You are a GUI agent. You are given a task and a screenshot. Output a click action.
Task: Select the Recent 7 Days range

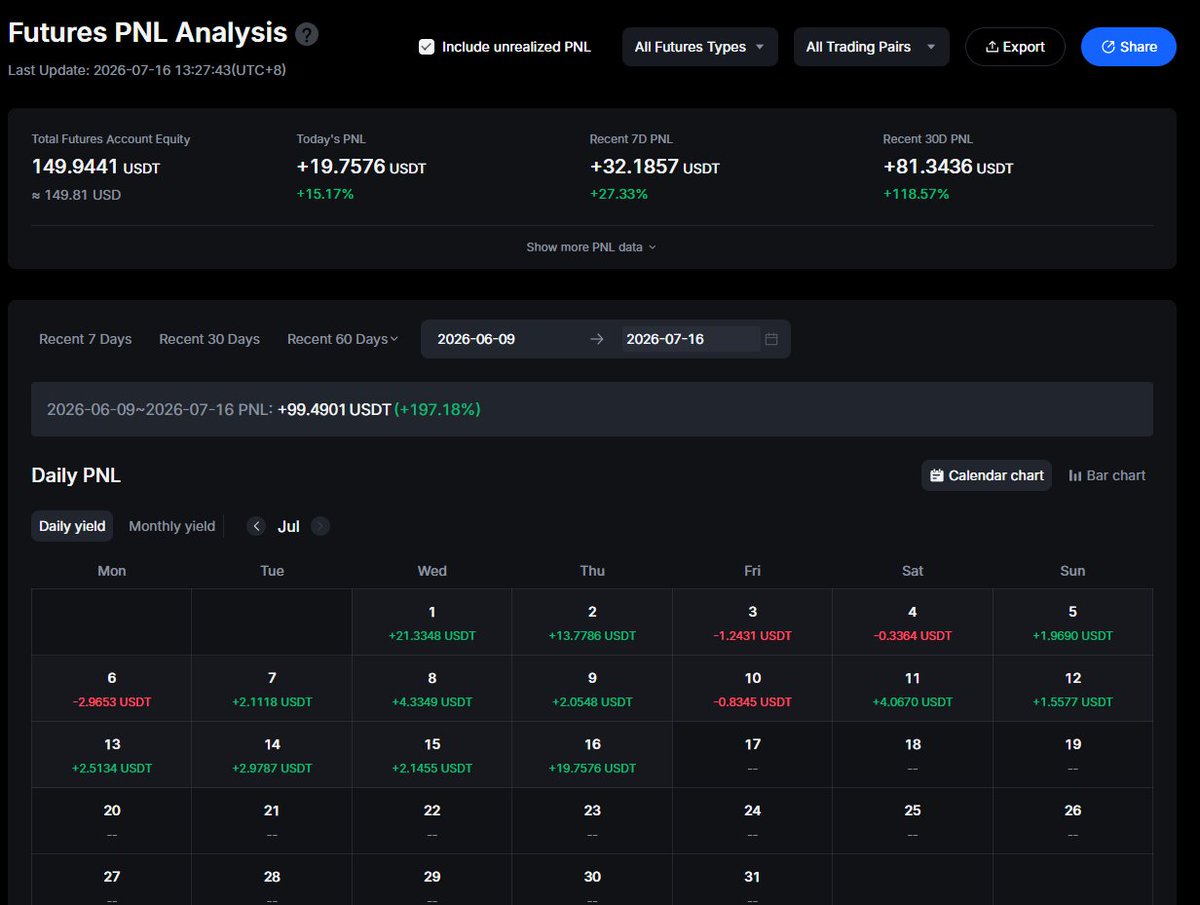tap(85, 339)
